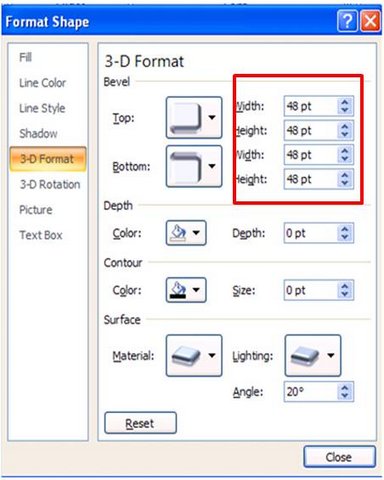The height and width of the screenshot is (480, 384).
Task: Open the Material surface preset picker
Action: [x=194, y=356]
